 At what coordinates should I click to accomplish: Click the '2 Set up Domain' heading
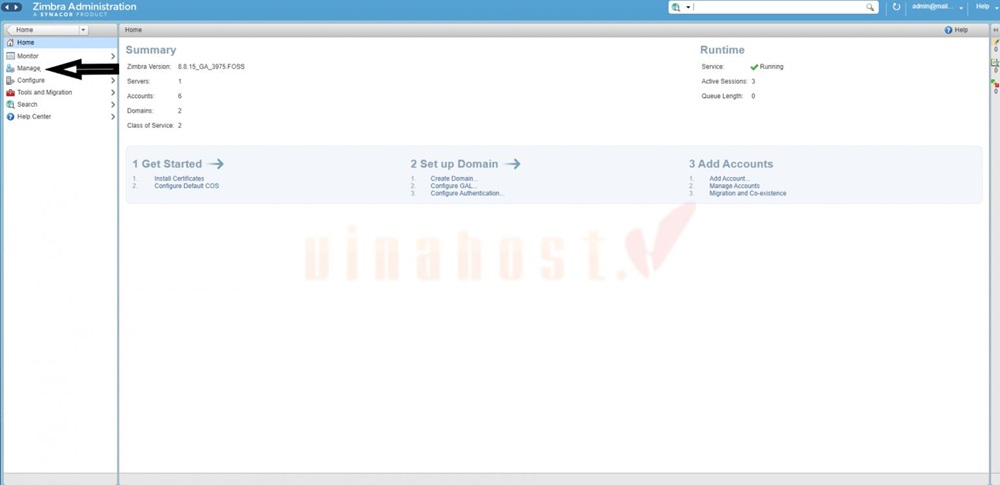tap(454, 164)
